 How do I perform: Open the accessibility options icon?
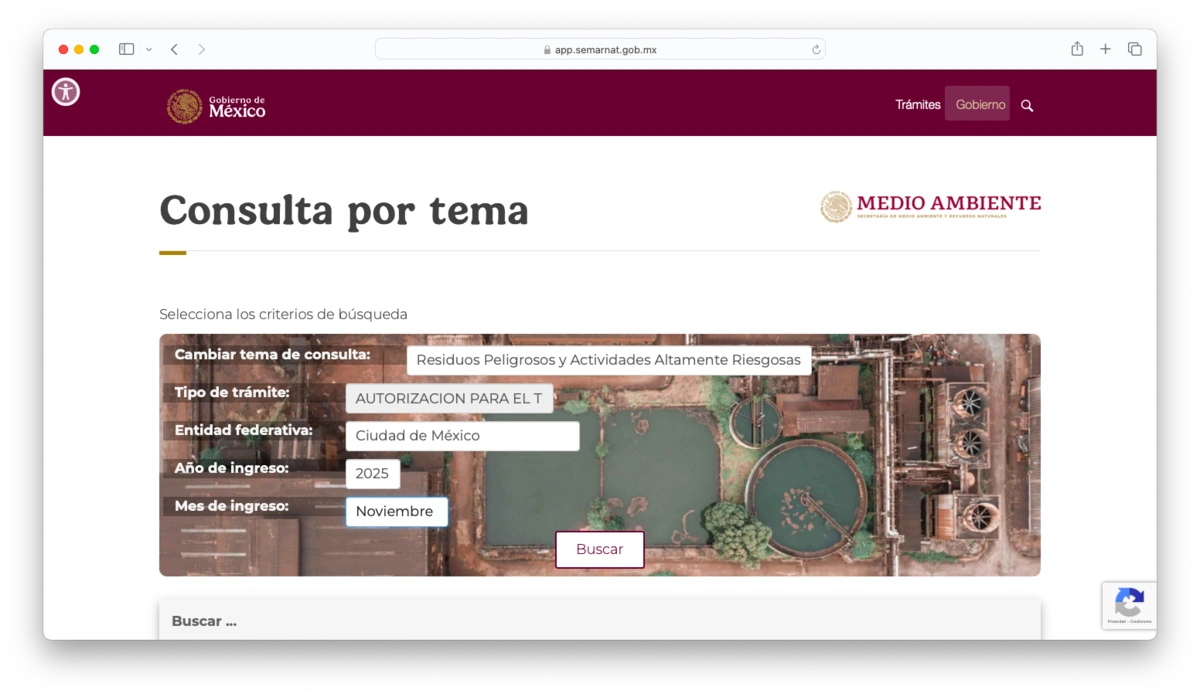[65, 91]
